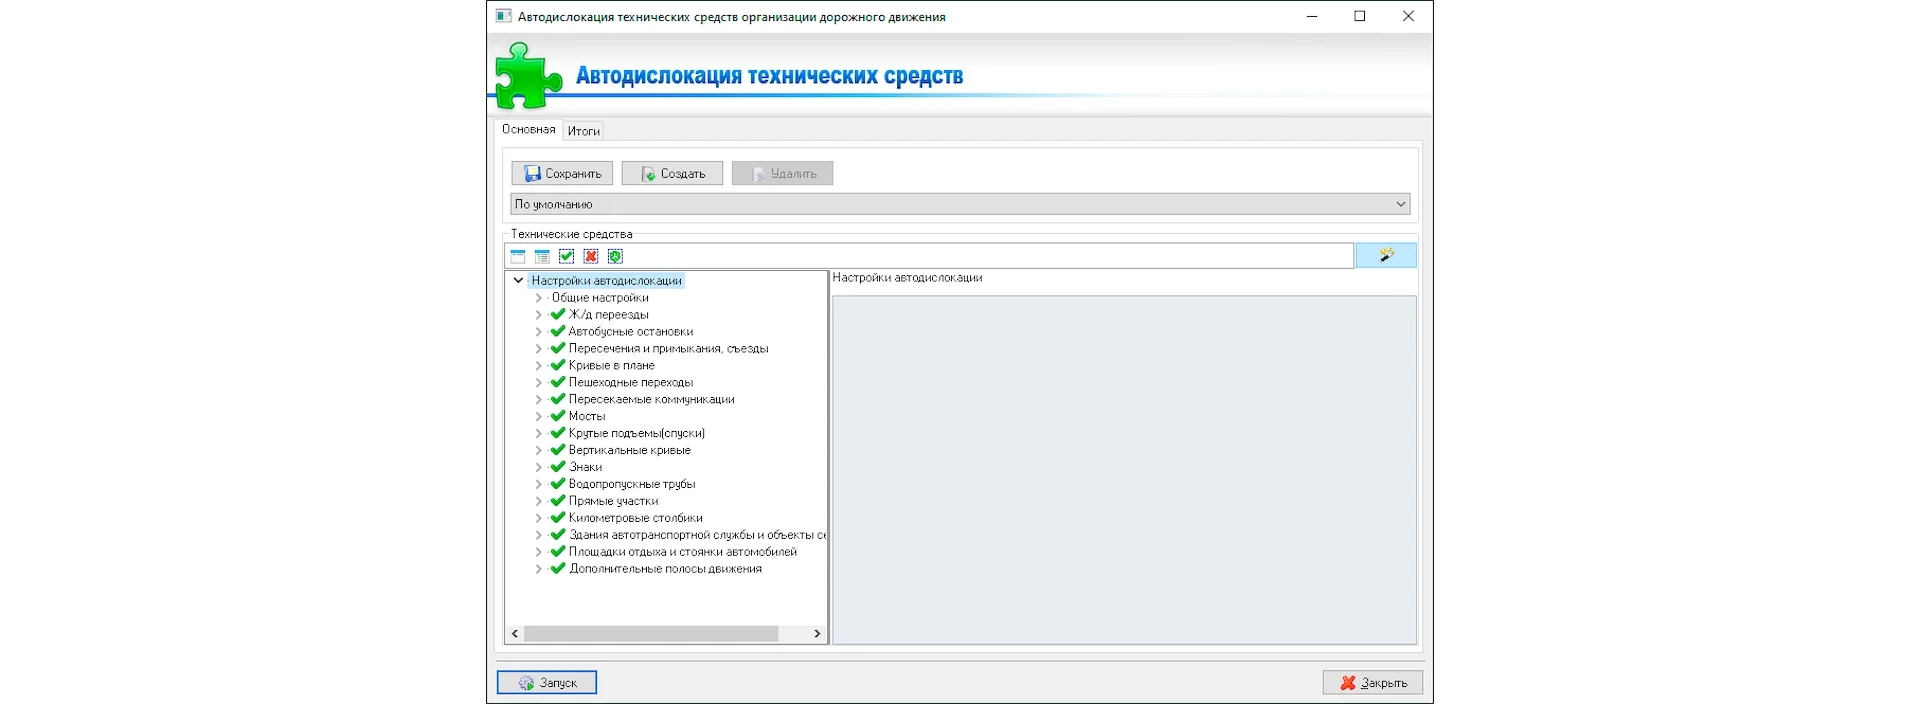Screen dimensions: 1920x704
Task: Select the Основная tab
Action: 528,130
